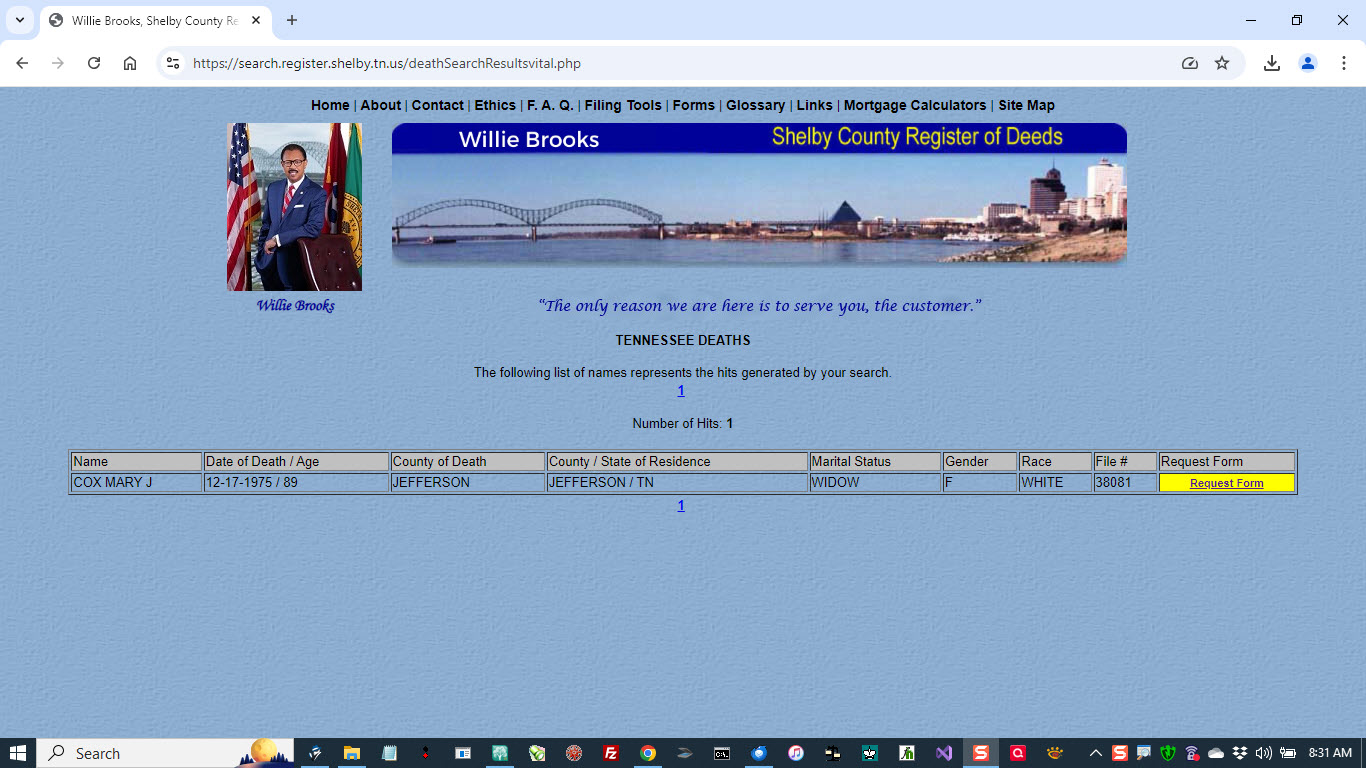The width and height of the screenshot is (1366, 768).
Task: Close the Willie Brooks browser tab
Action: coord(256,20)
